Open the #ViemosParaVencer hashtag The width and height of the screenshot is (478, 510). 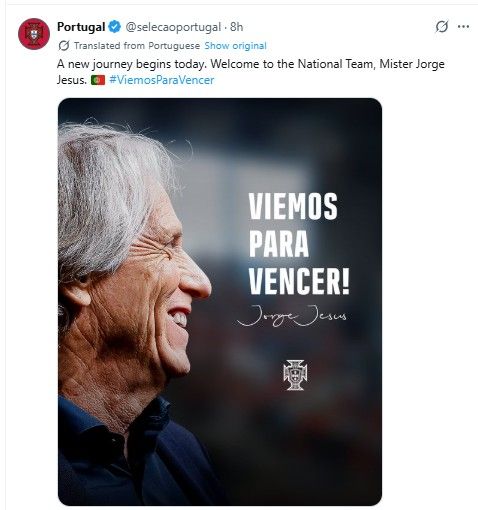162,80
